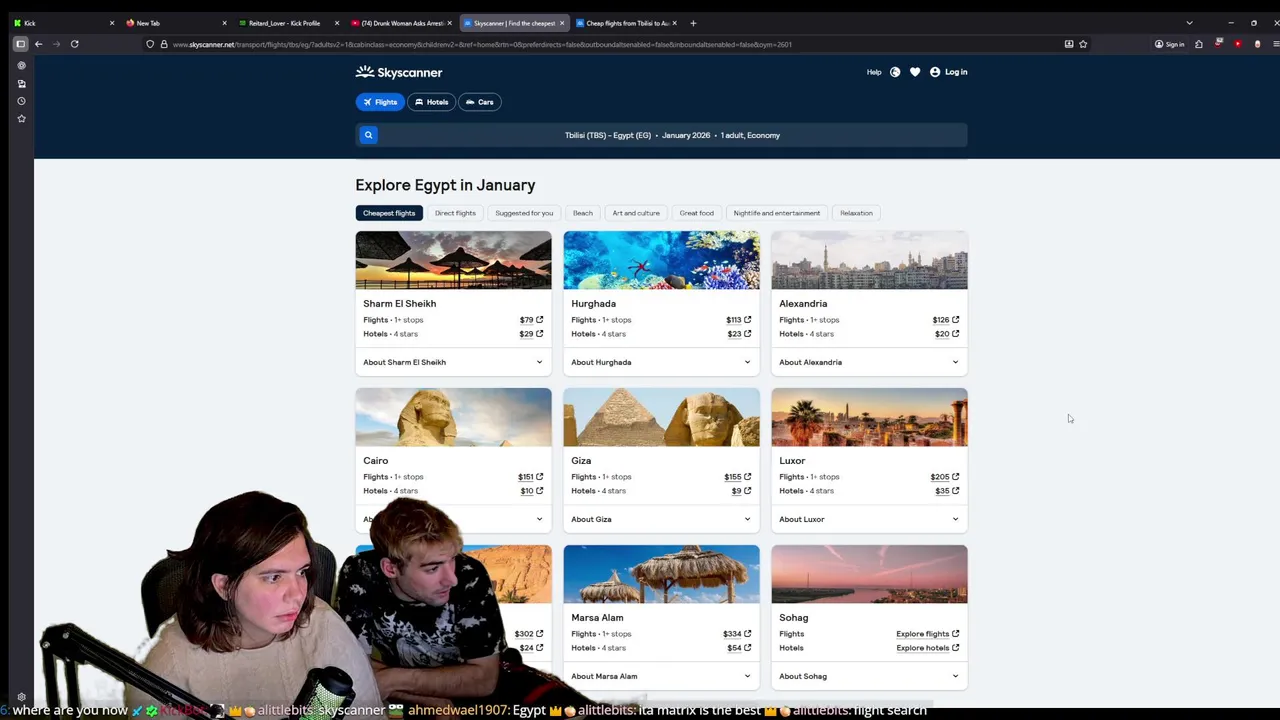
Task: Click the red YouTube extension icon
Action: [1238, 44]
